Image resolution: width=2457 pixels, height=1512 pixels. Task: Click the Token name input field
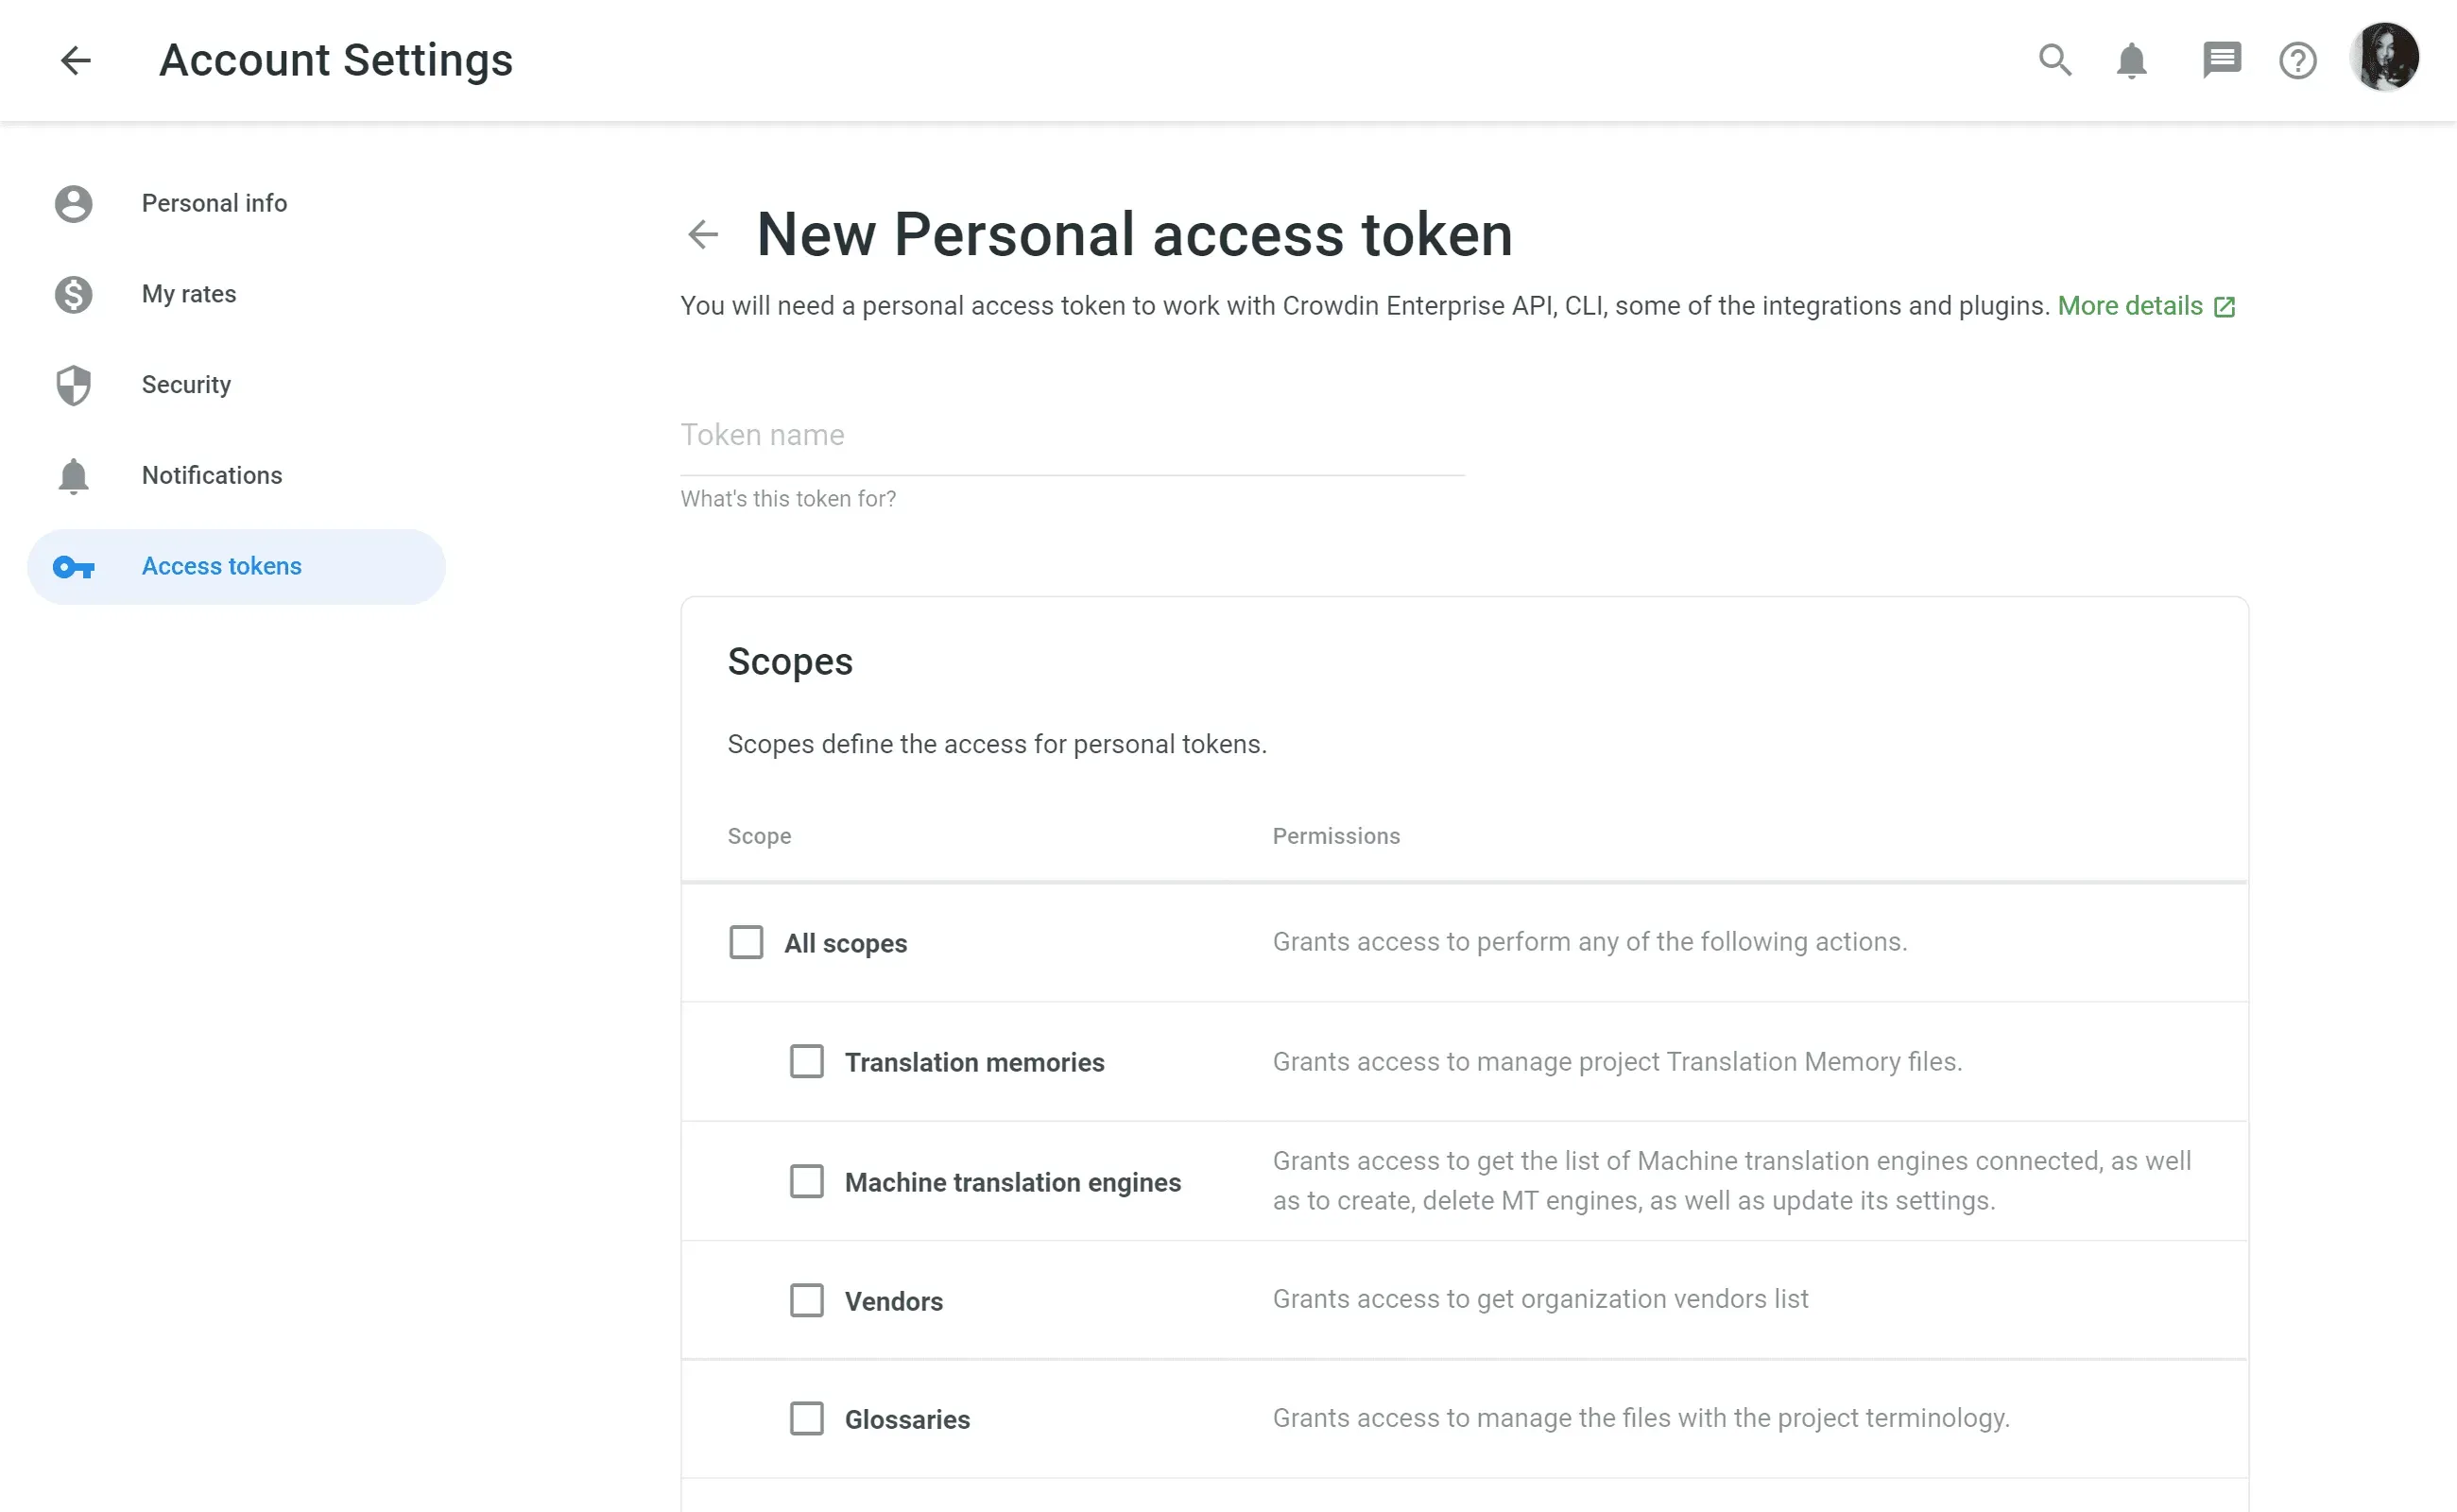[x=1073, y=435]
